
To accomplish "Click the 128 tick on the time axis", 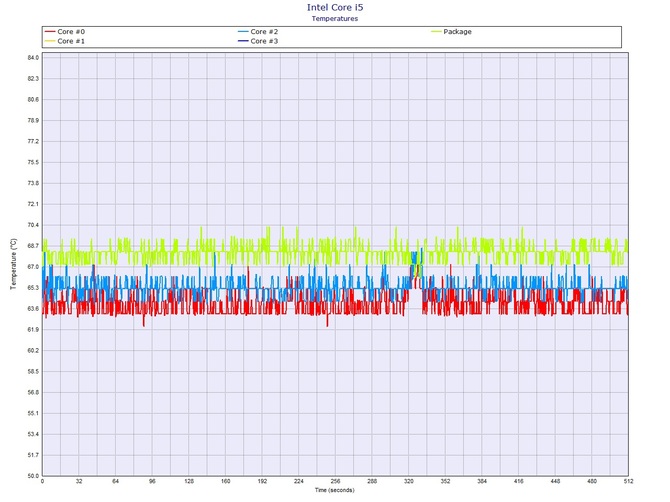I will pyautogui.click(x=189, y=482).
